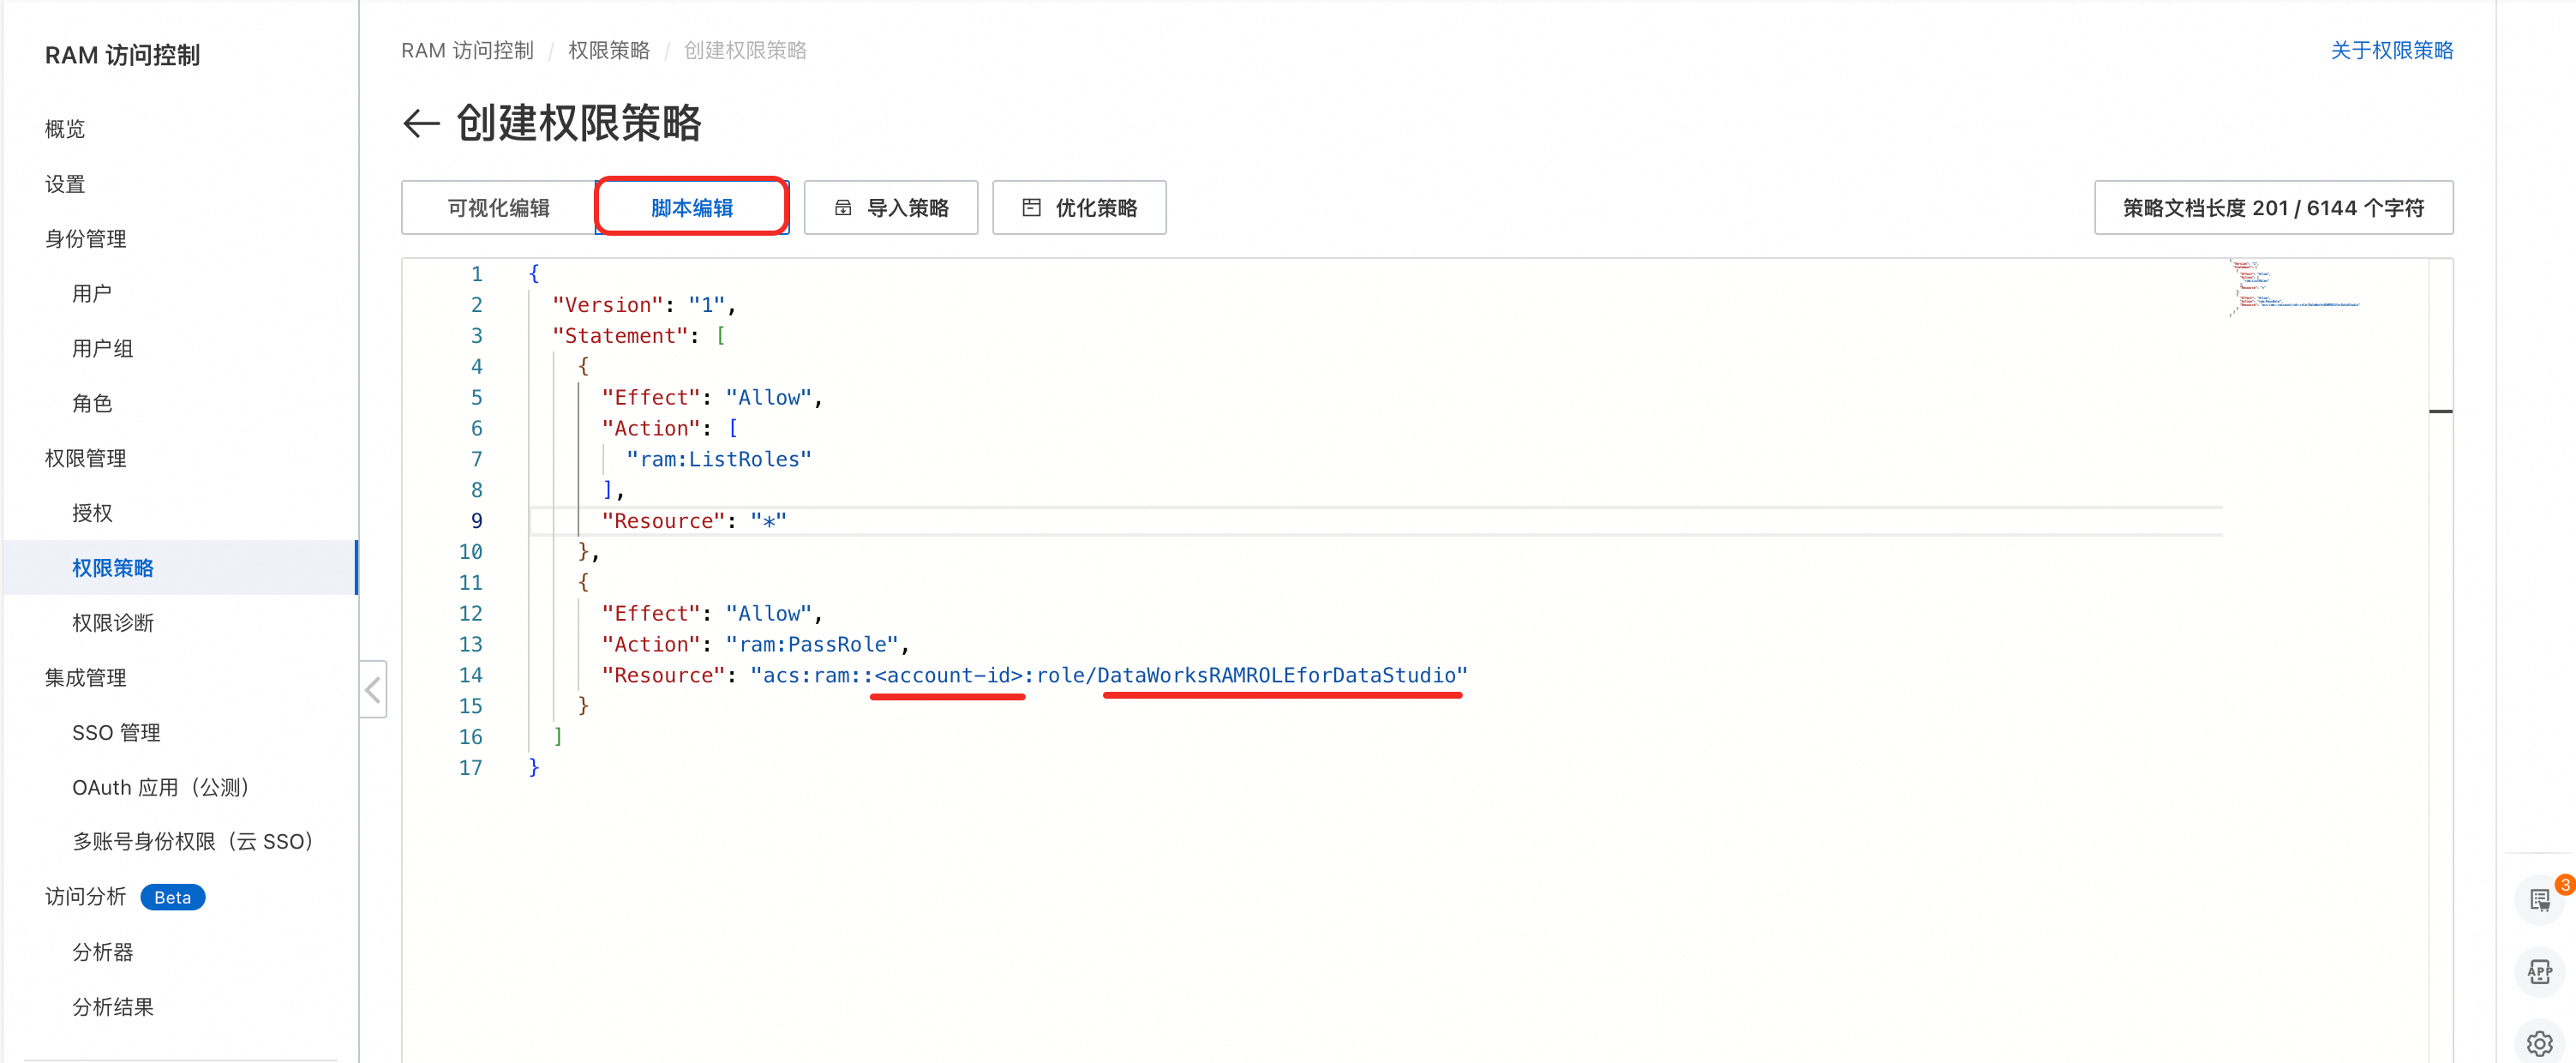Click the editor scrollbar position marker

(2440, 411)
